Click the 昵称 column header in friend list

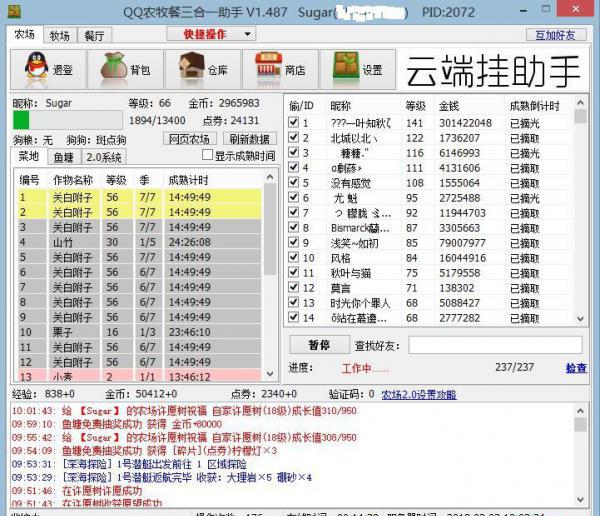[341, 106]
